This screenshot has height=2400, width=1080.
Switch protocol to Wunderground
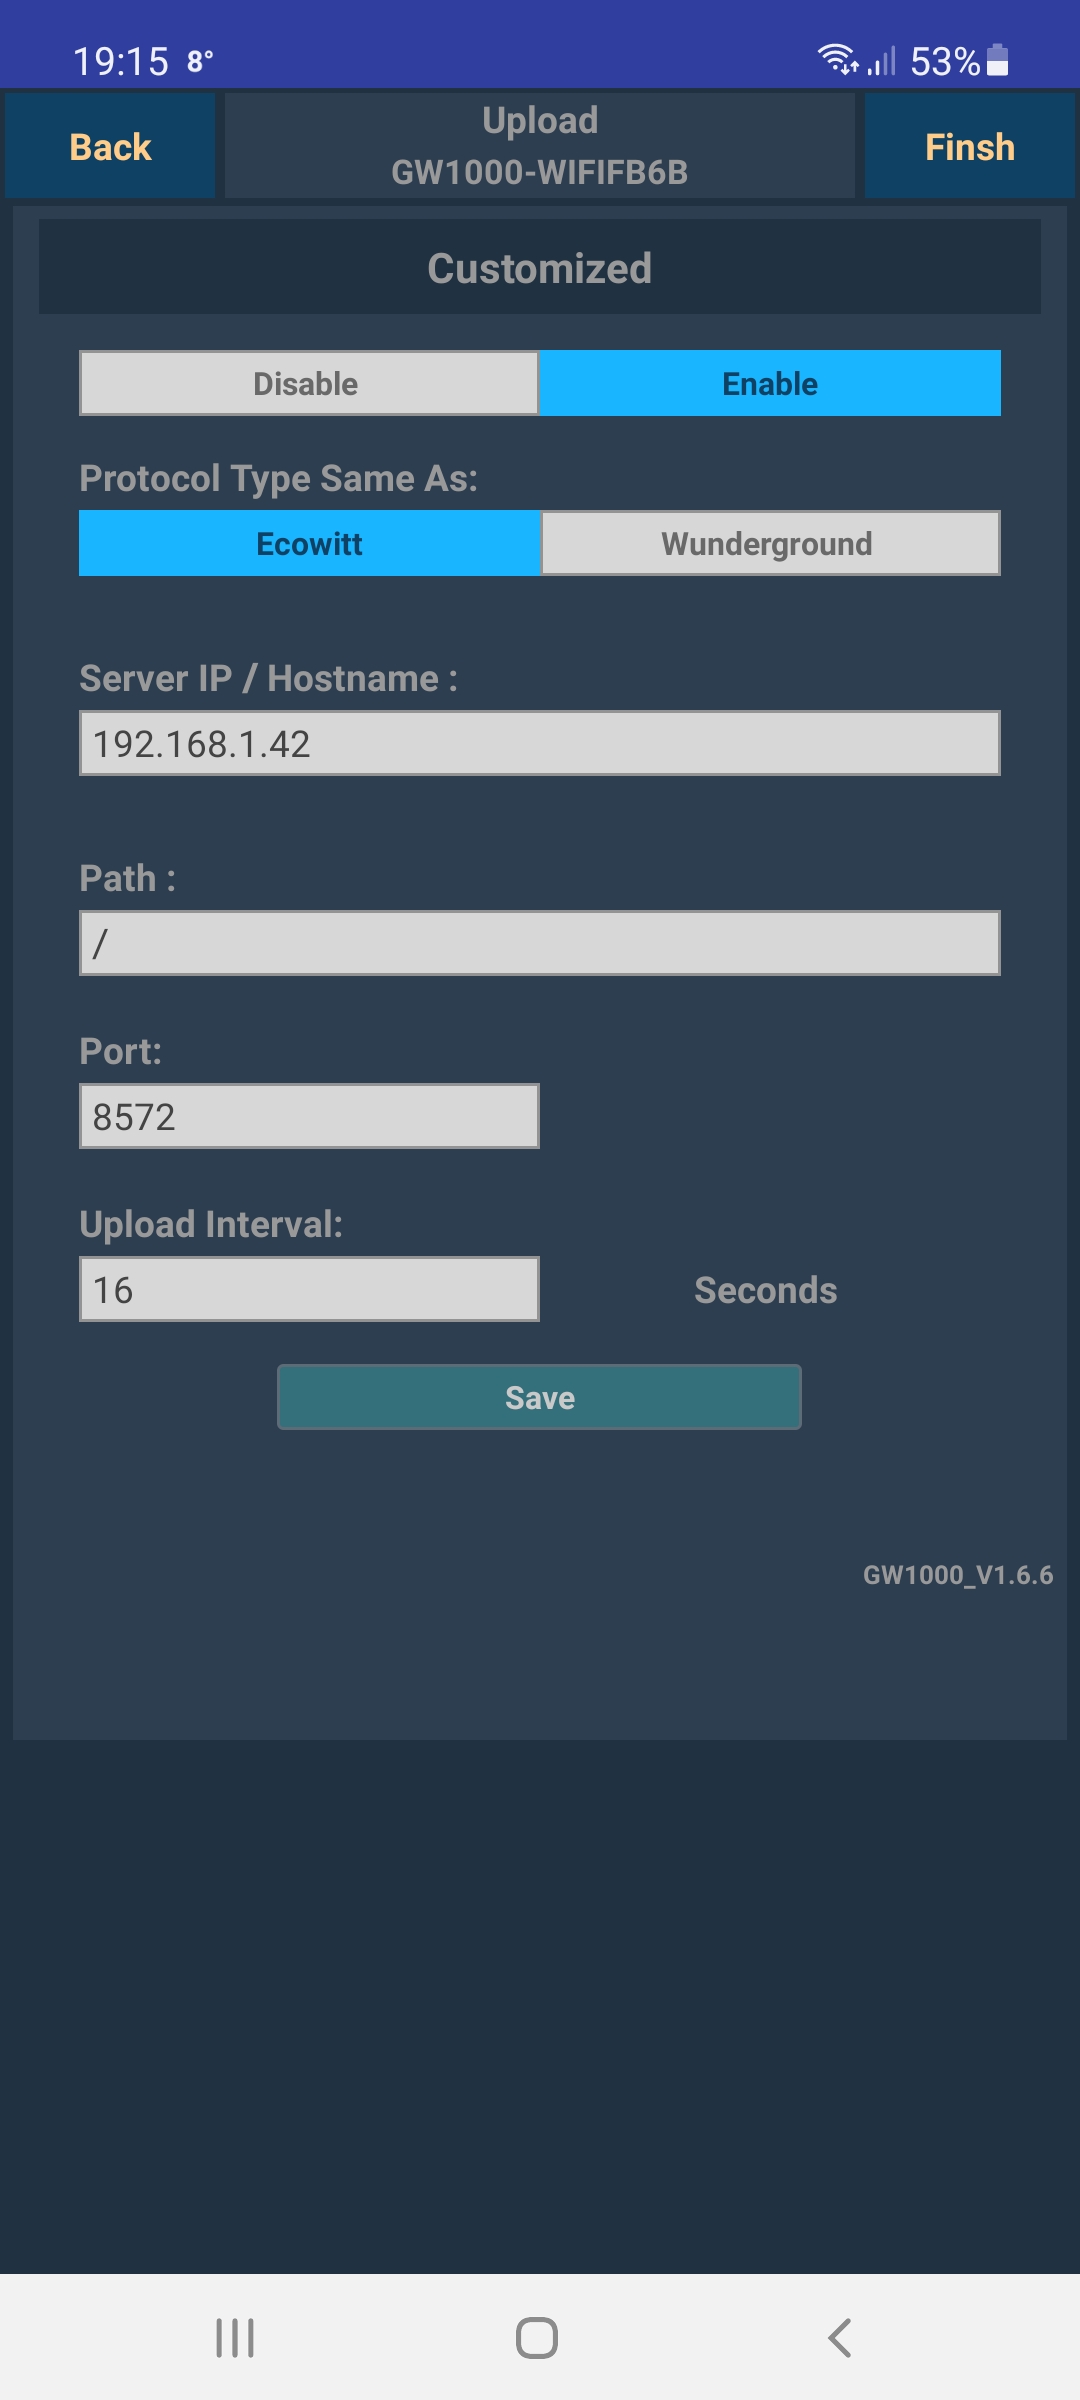[770, 543]
